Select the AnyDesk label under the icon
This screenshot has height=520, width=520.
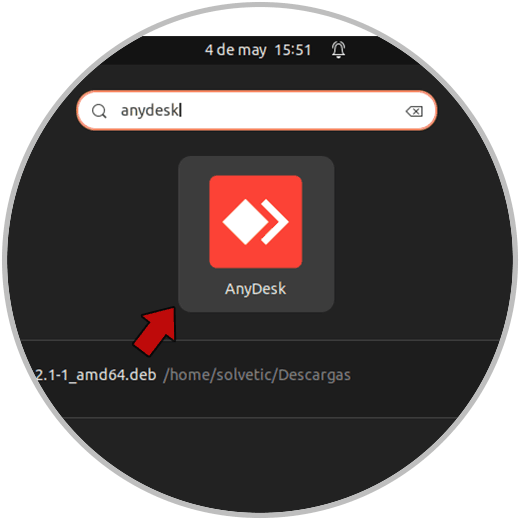(256, 289)
